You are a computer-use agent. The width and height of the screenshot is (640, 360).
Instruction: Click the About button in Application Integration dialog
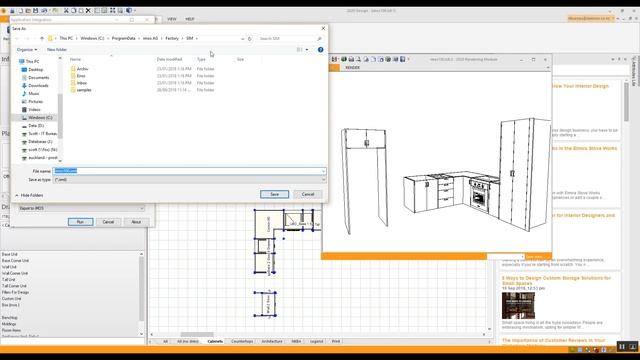pos(136,222)
